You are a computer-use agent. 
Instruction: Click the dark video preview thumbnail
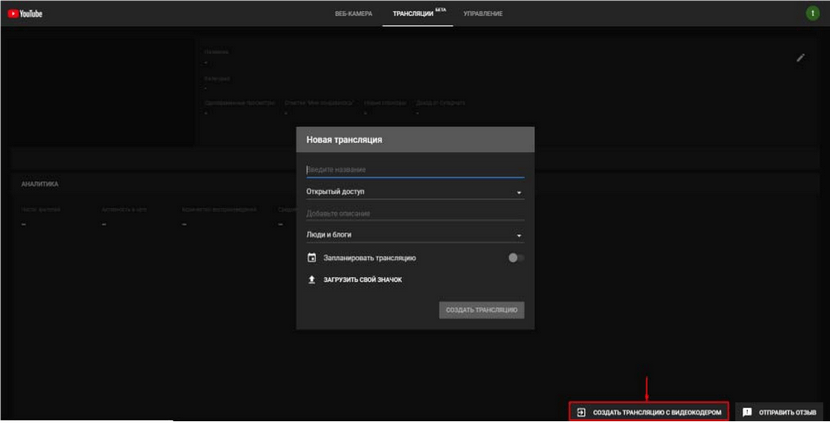click(x=102, y=92)
